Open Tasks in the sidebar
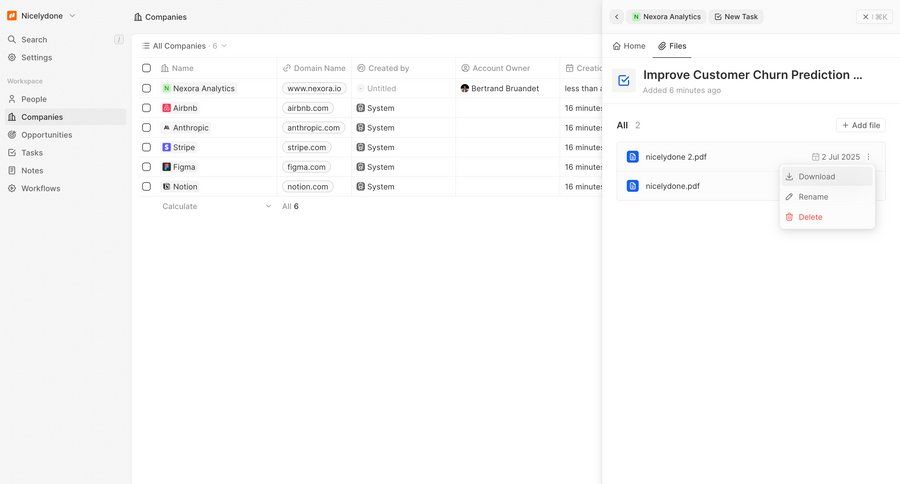 point(32,153)
